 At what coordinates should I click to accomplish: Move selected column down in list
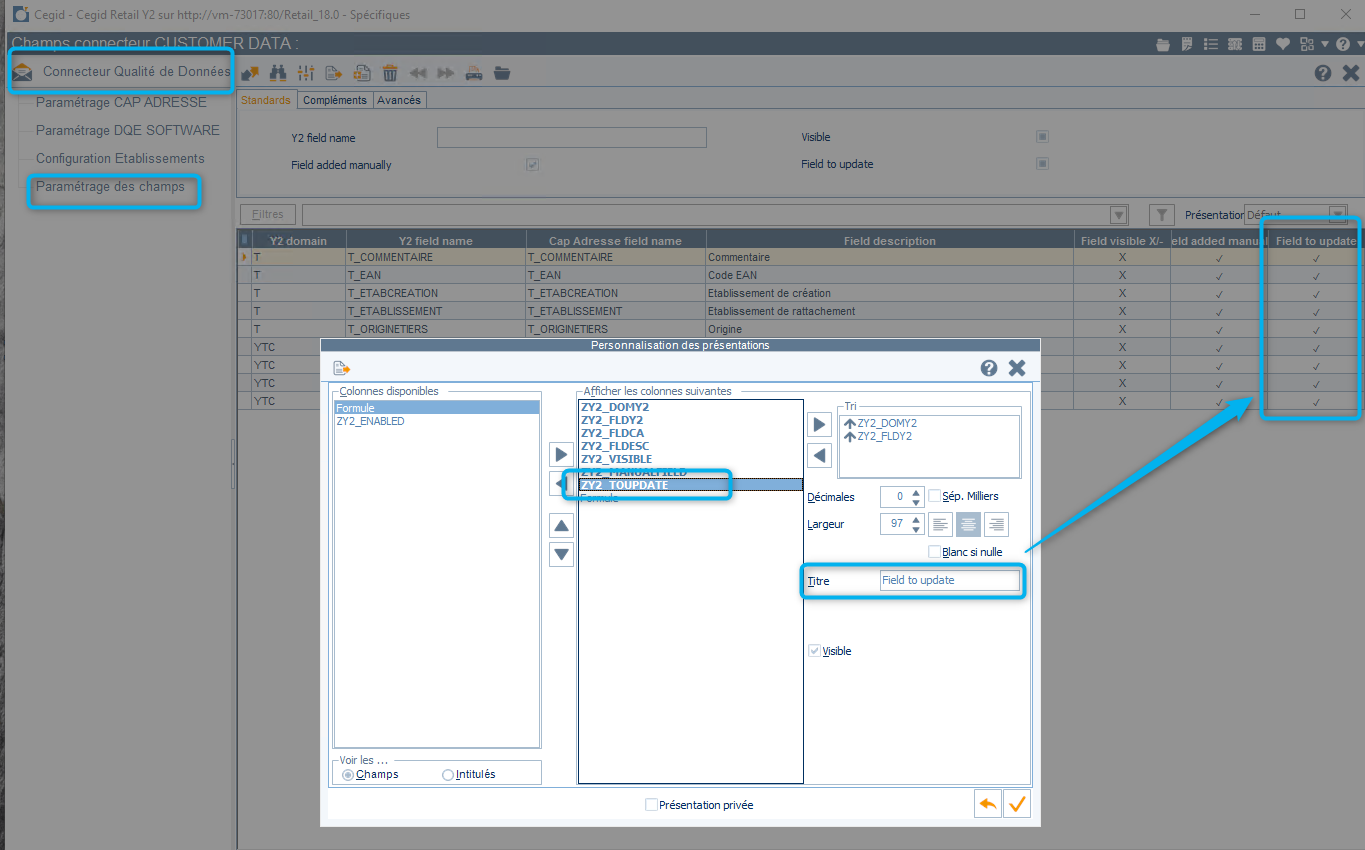tap(562, 554)
